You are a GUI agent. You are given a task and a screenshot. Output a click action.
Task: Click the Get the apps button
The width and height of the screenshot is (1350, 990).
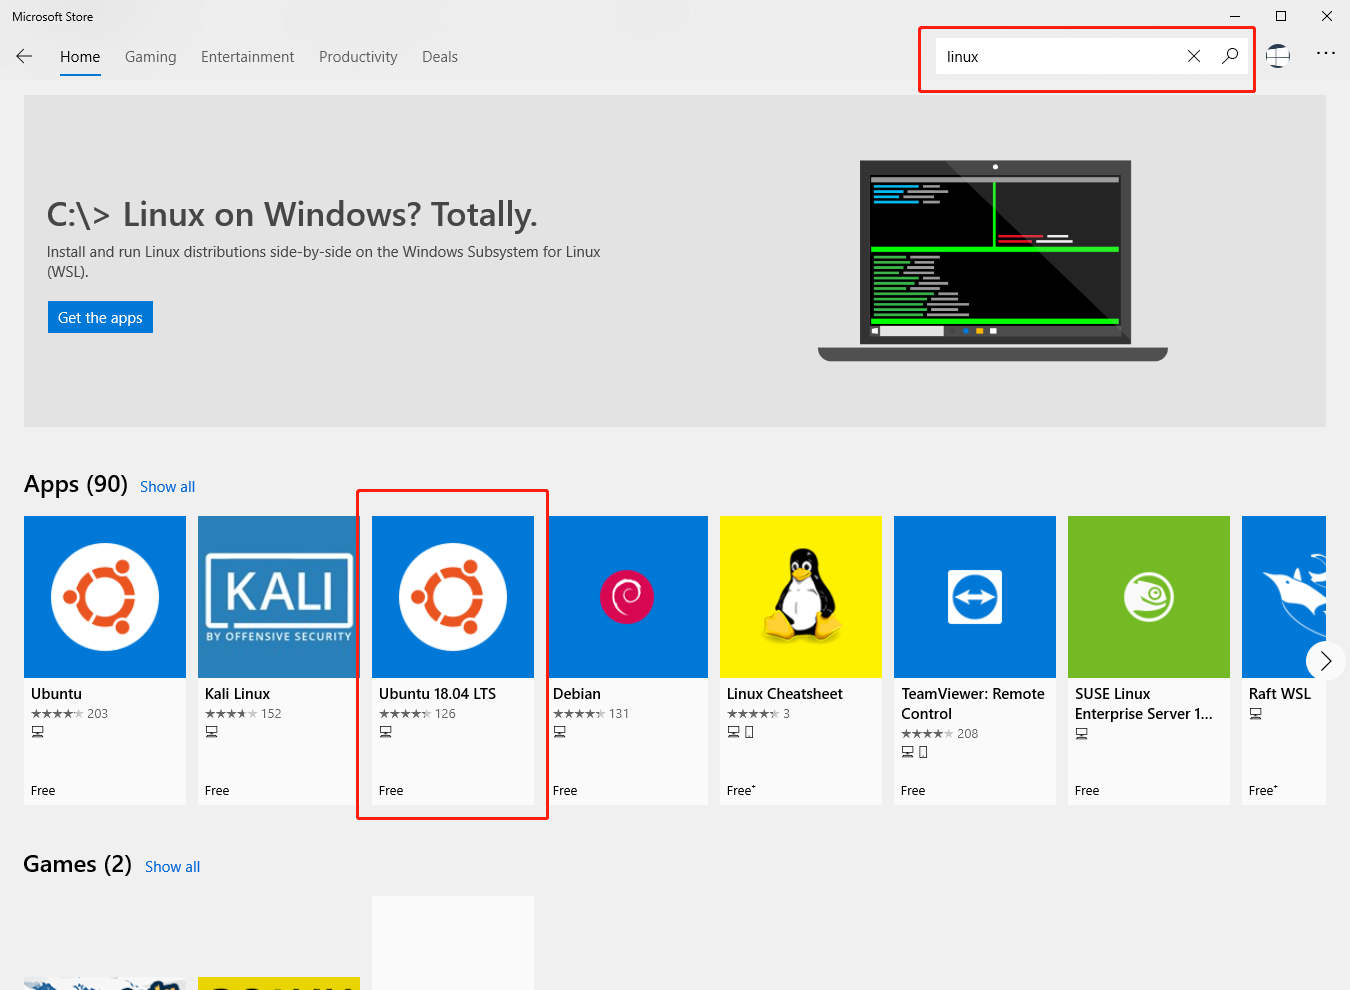tap(100, 317)
